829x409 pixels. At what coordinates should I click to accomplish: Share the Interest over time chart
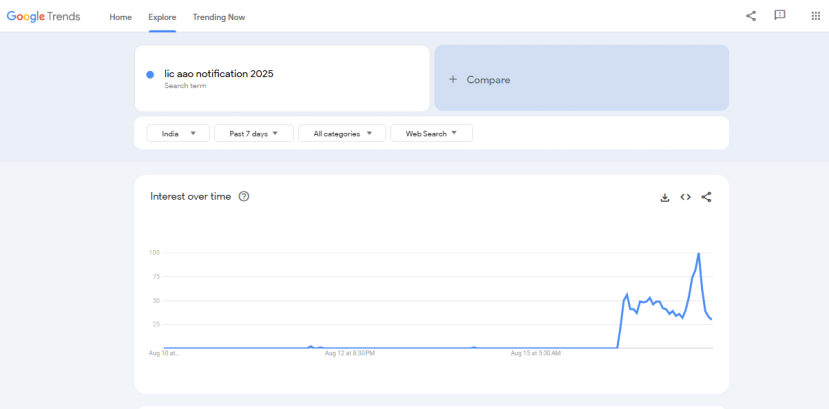pos(706,197)
